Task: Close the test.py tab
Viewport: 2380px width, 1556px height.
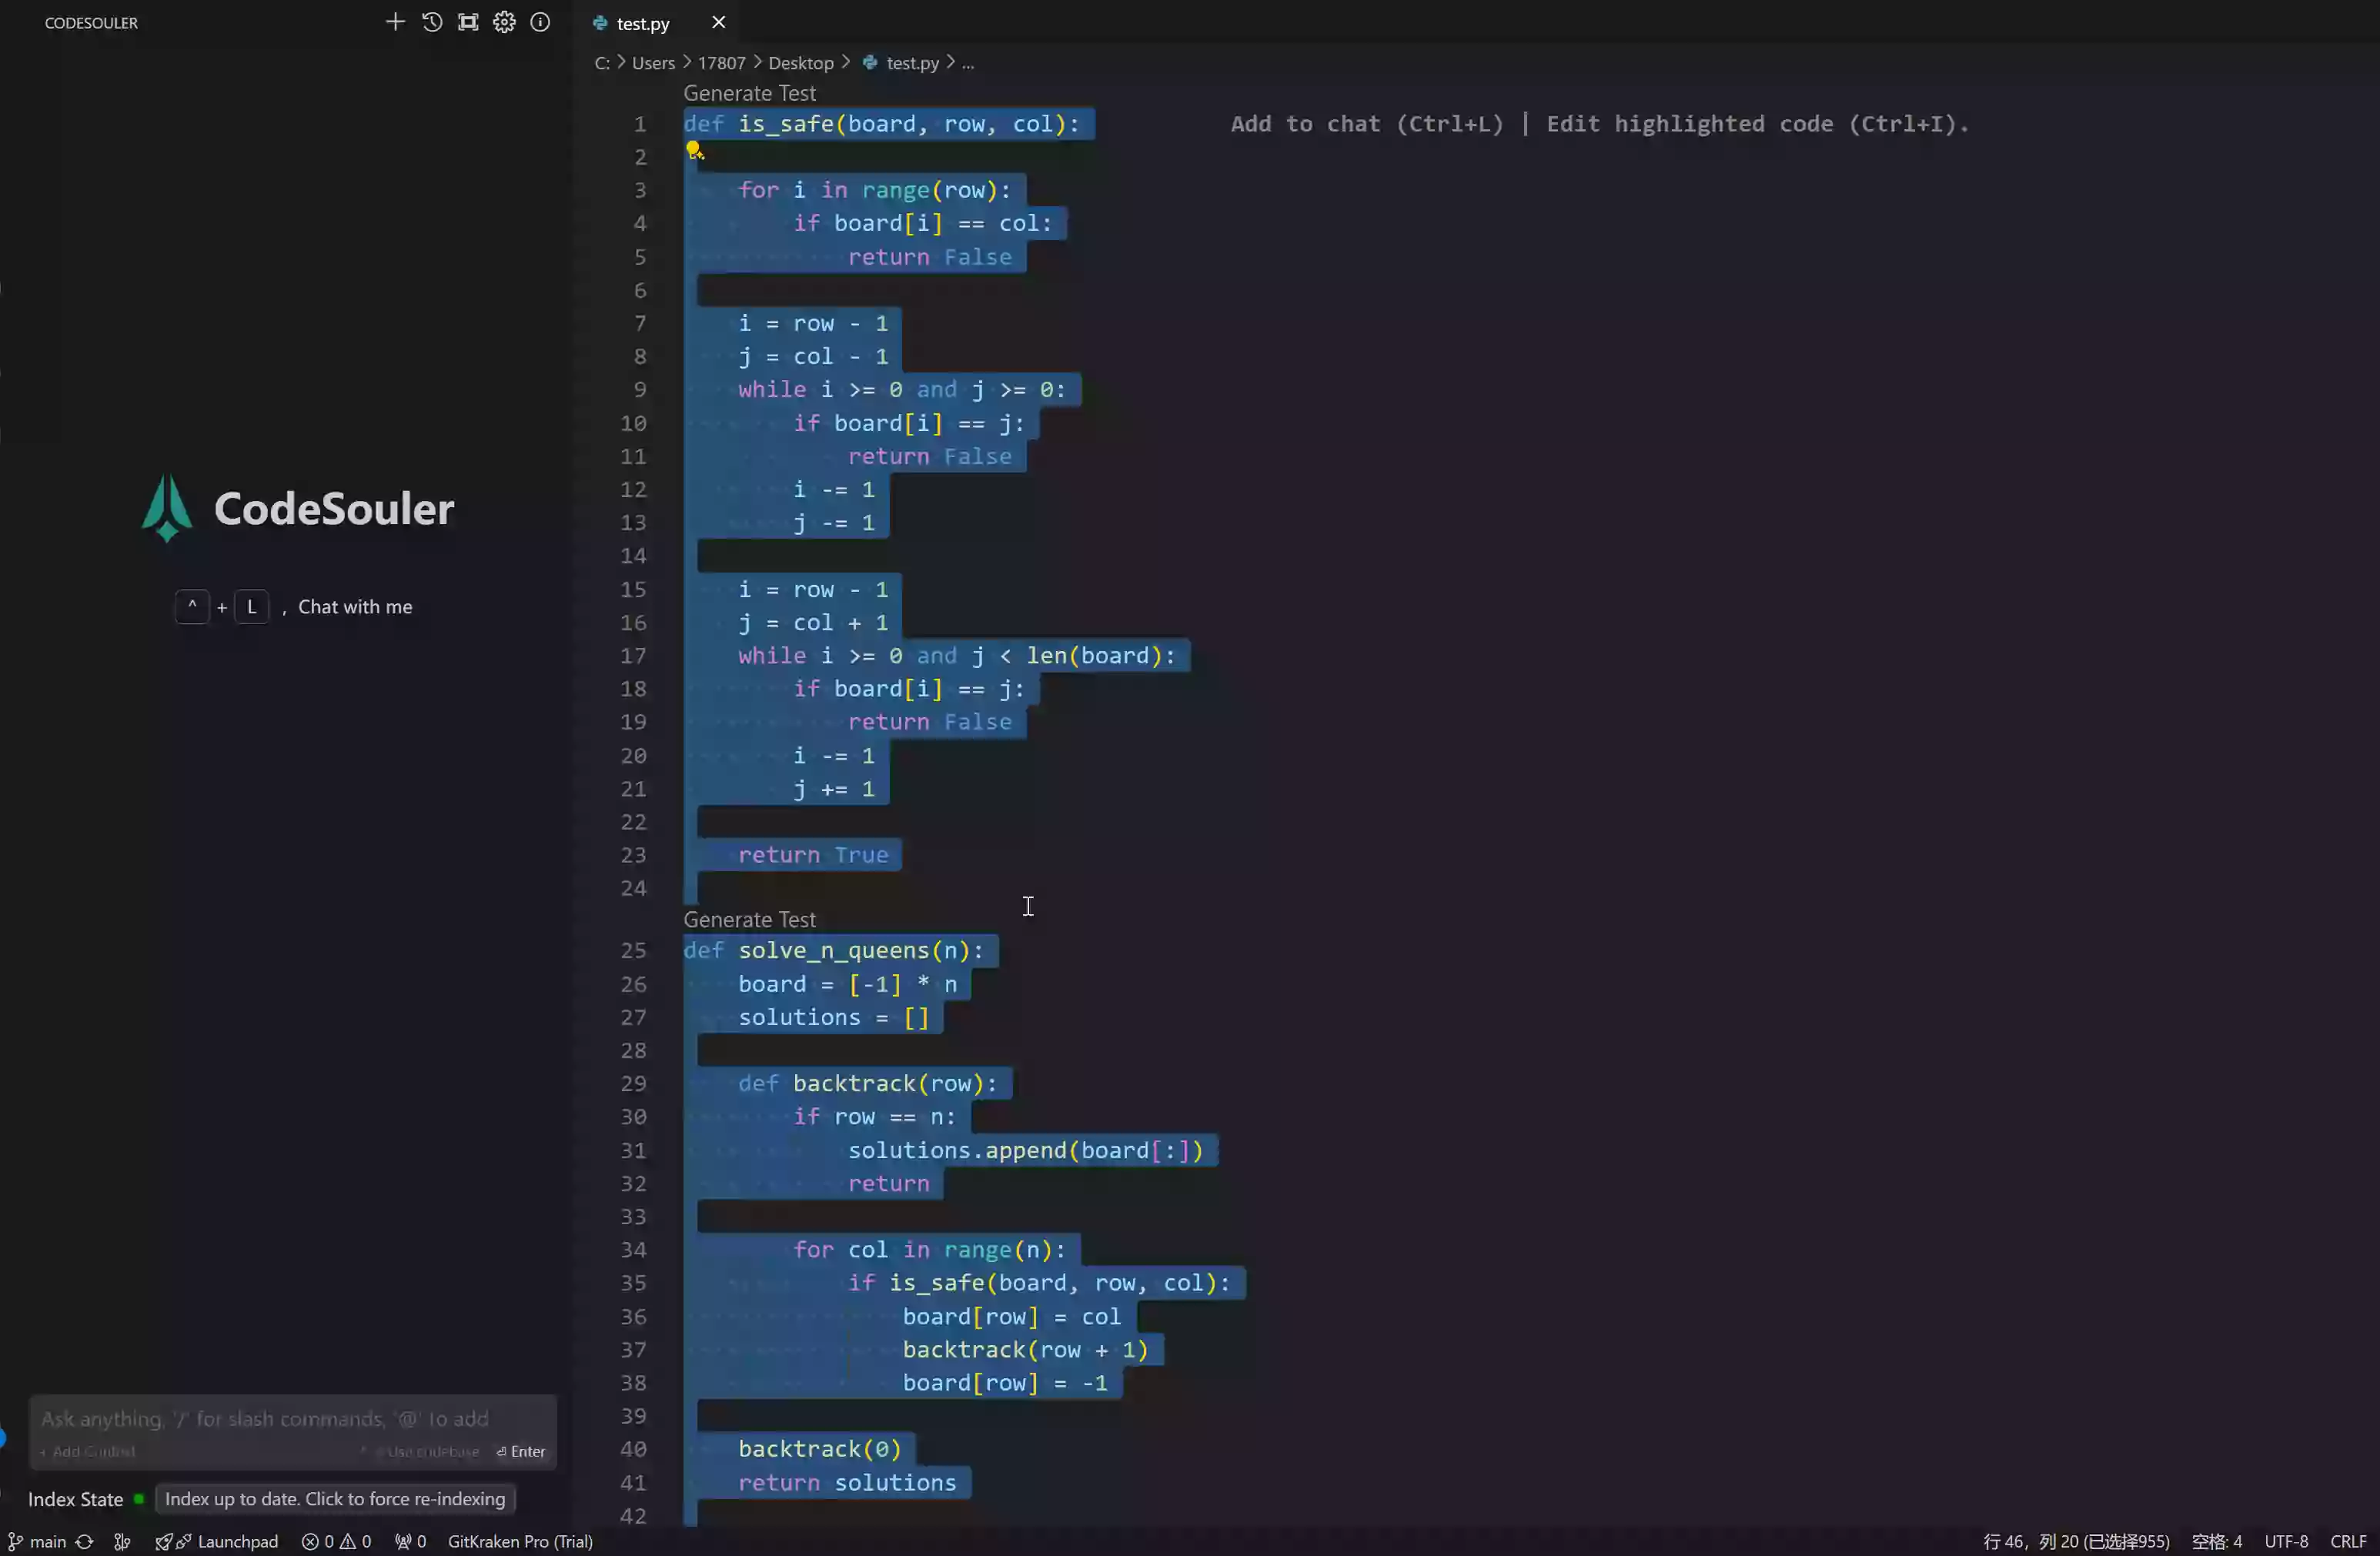Action: [718, 22]
